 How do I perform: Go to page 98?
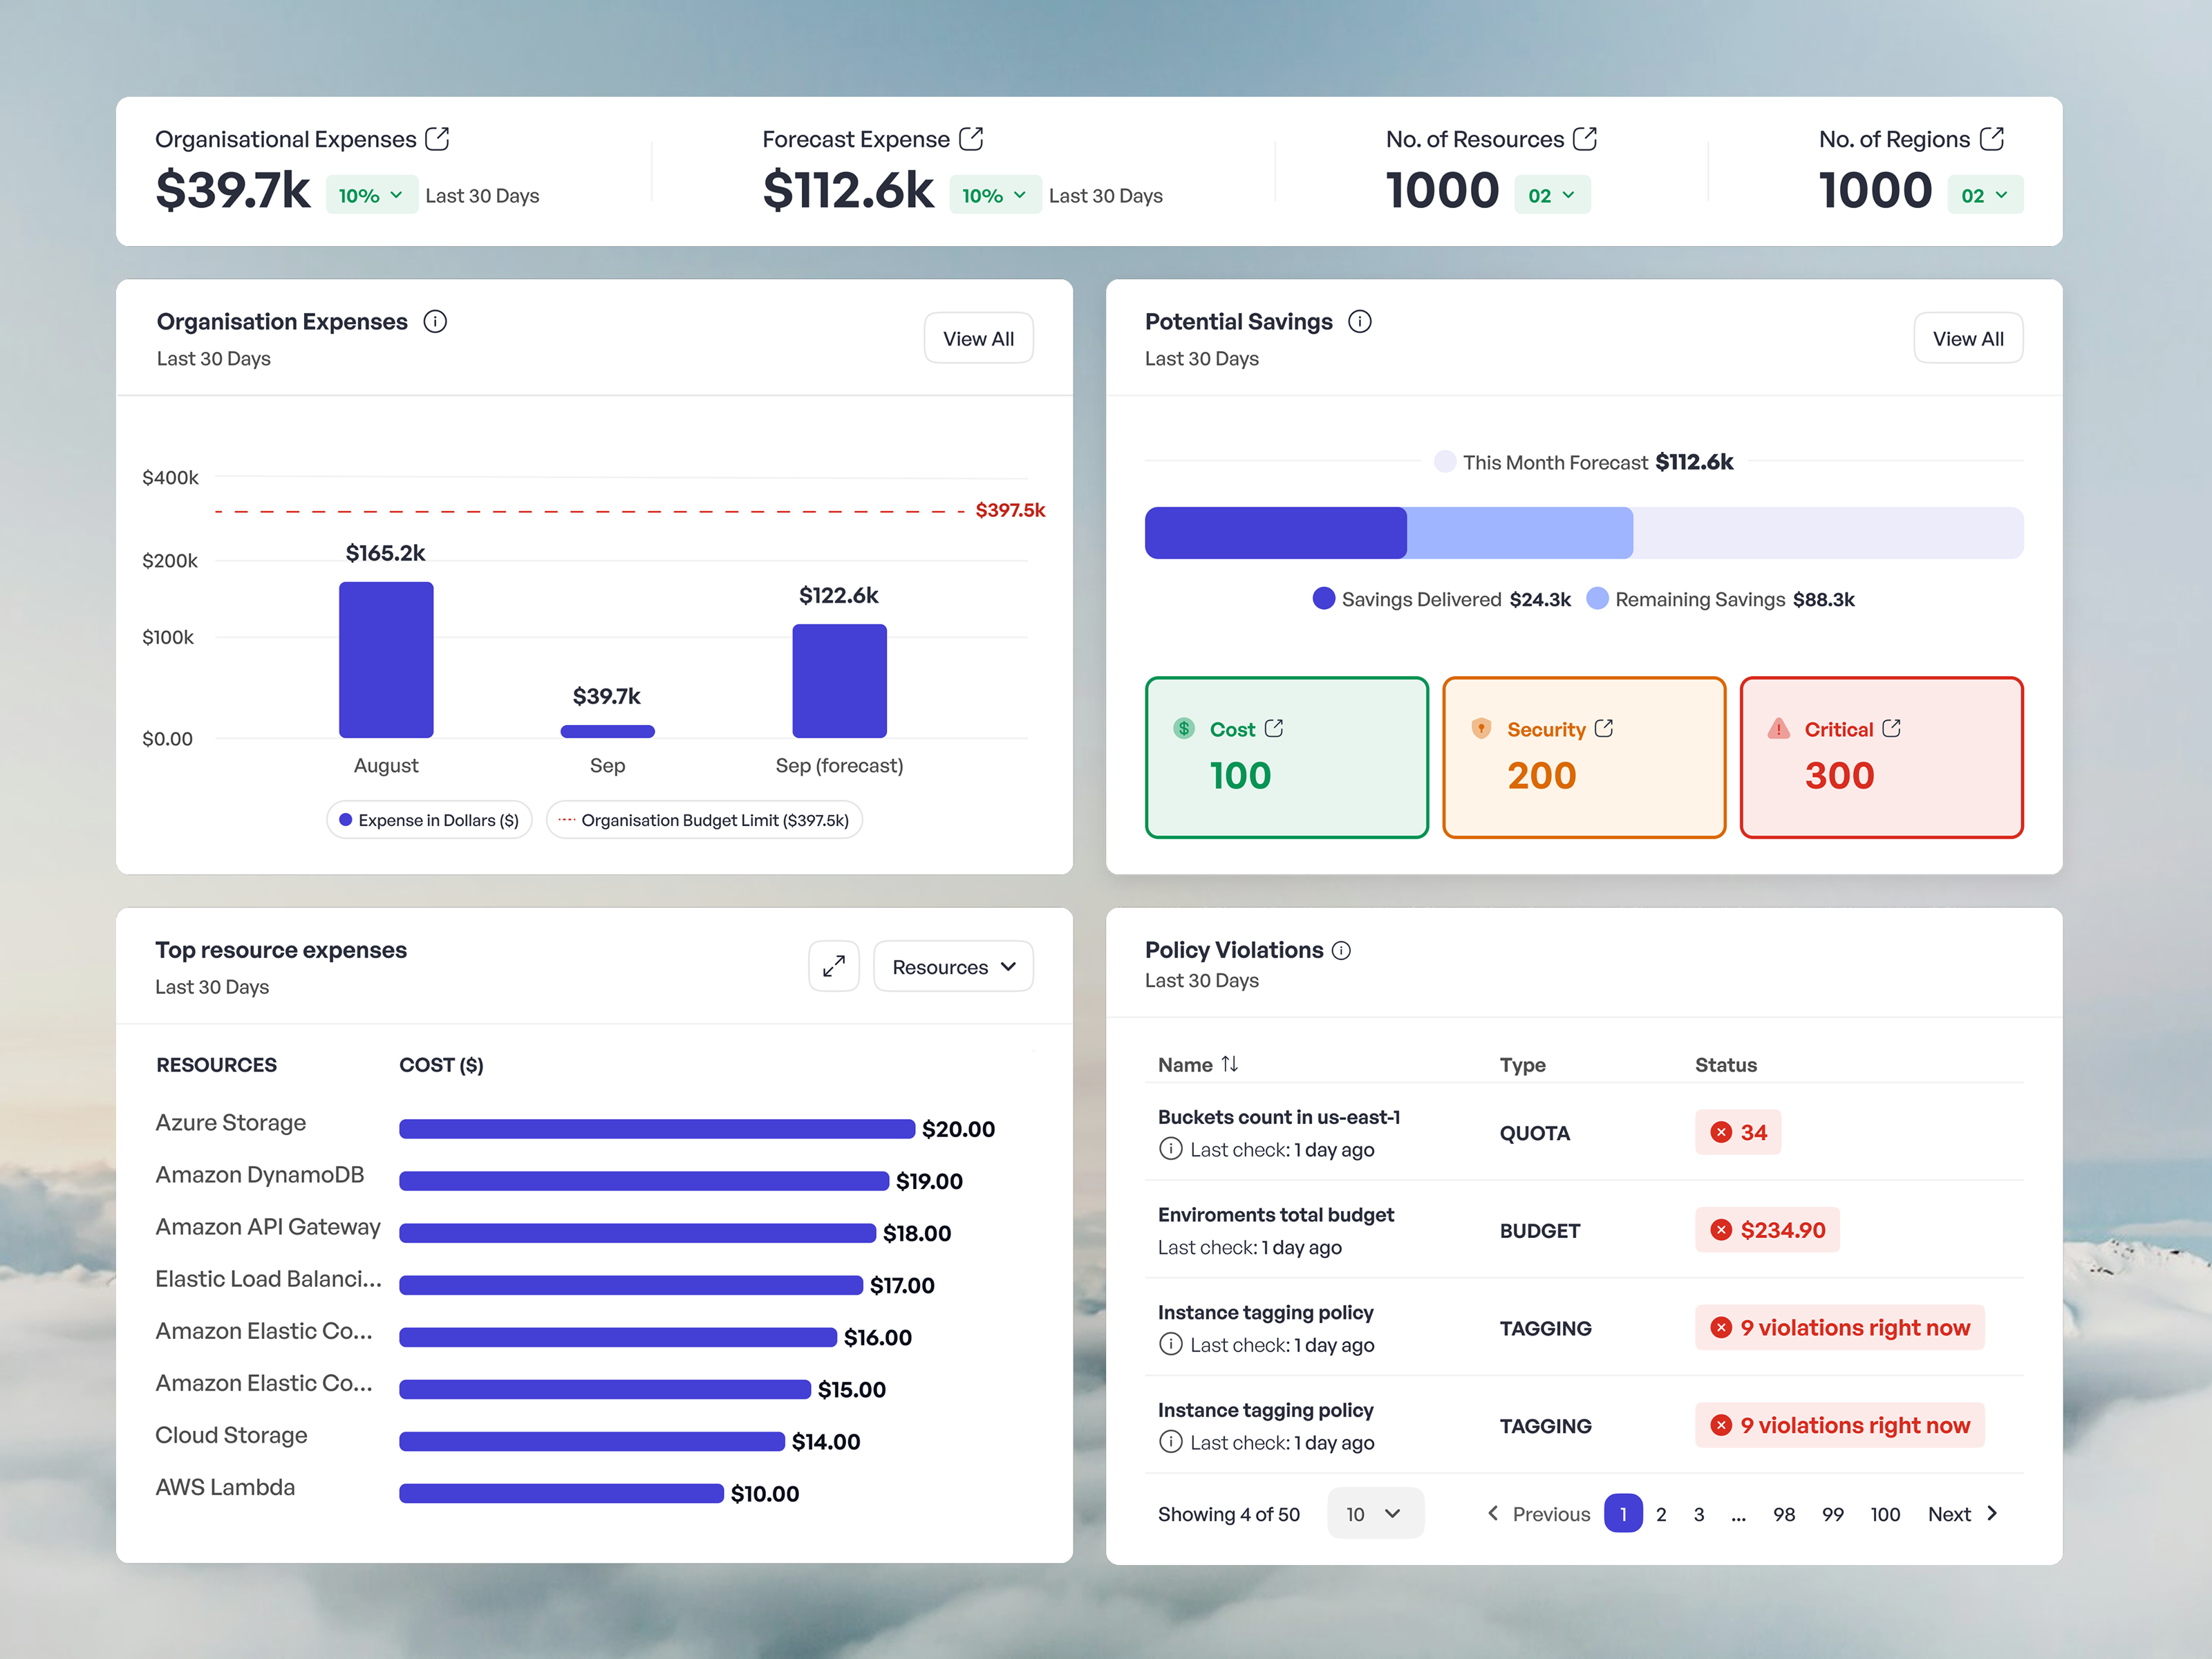[1784, 1514]
